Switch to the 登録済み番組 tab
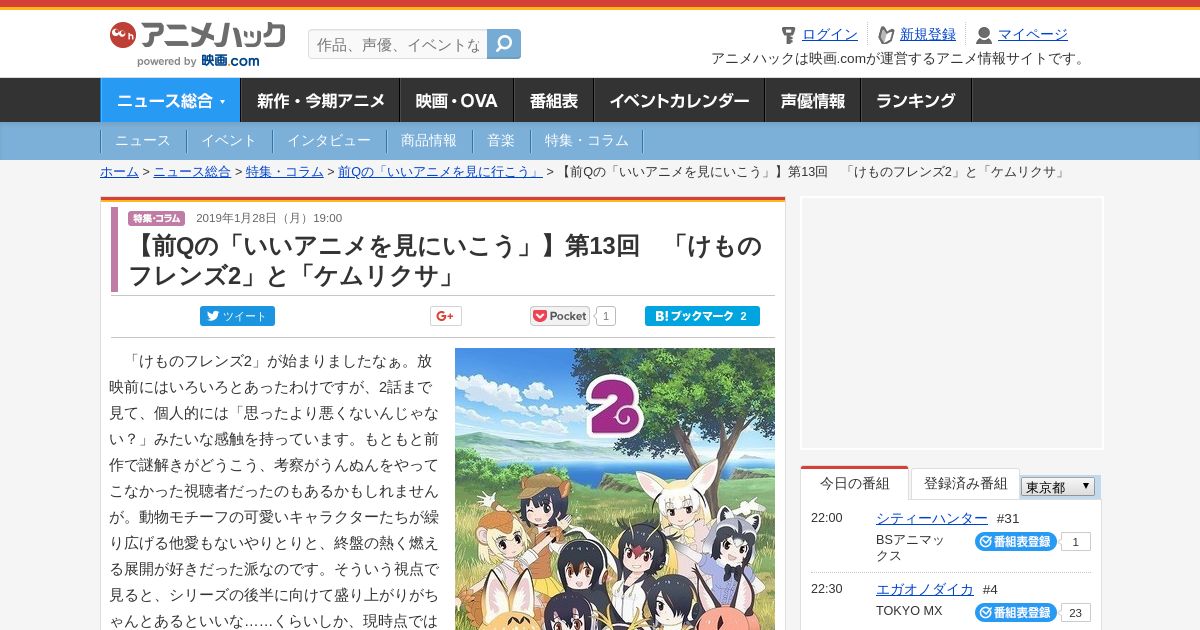1200x630 pixels. click(x=966, y=483)
